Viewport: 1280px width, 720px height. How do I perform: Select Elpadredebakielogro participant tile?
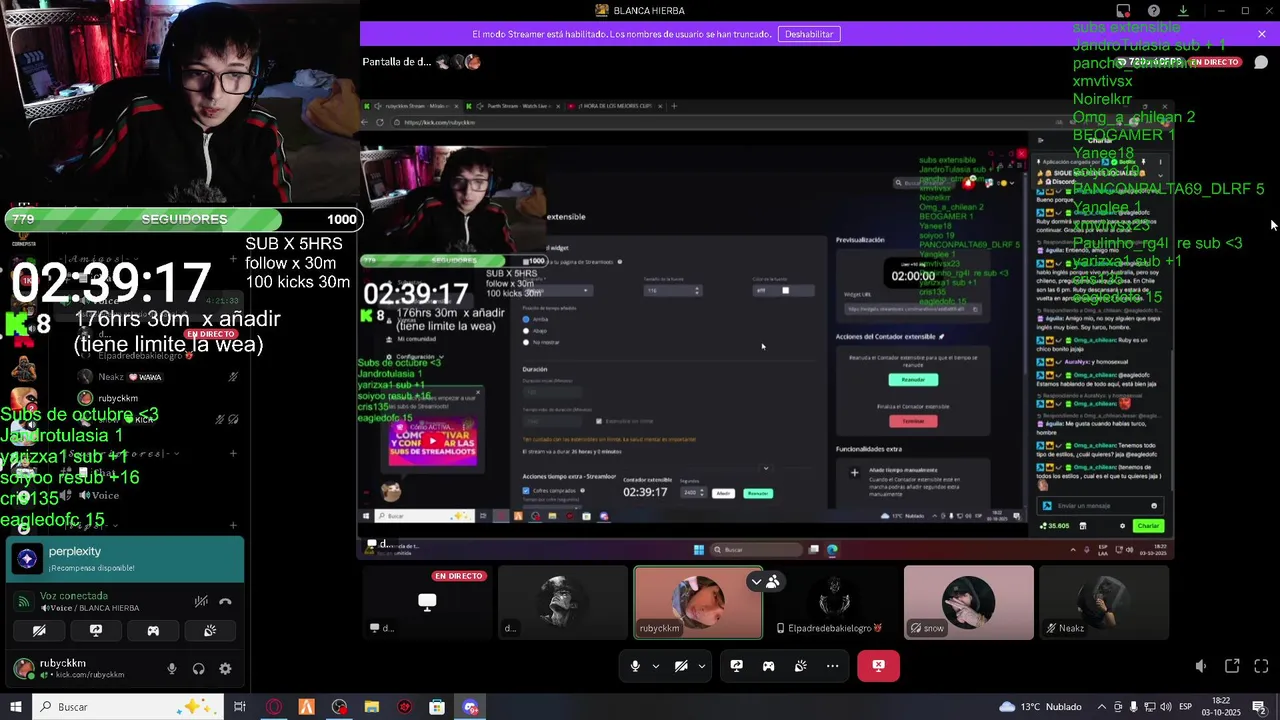tap(833, 603)
